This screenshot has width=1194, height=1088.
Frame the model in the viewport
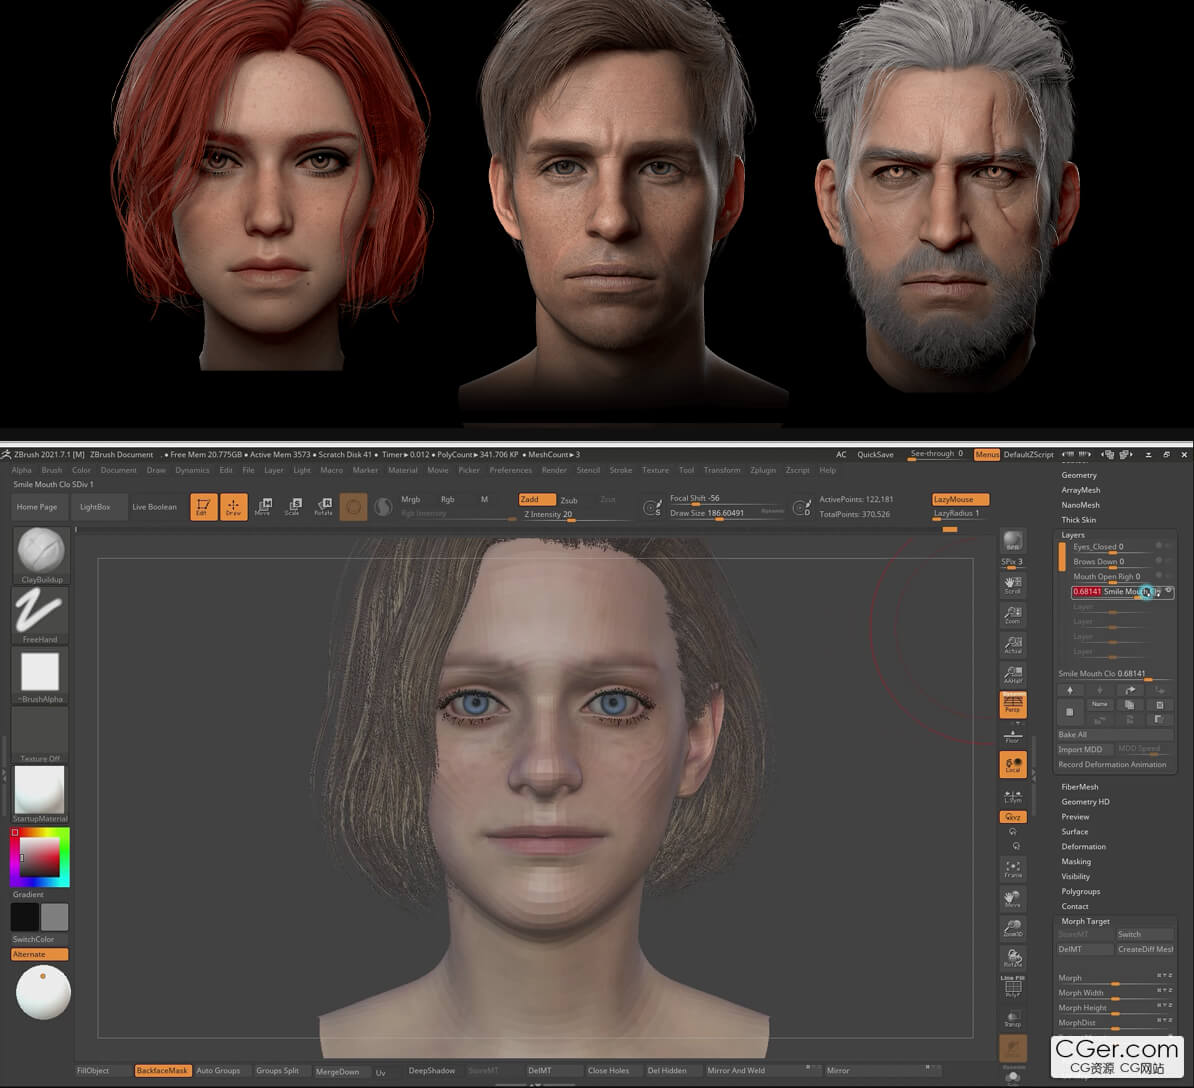point(1013,869)
